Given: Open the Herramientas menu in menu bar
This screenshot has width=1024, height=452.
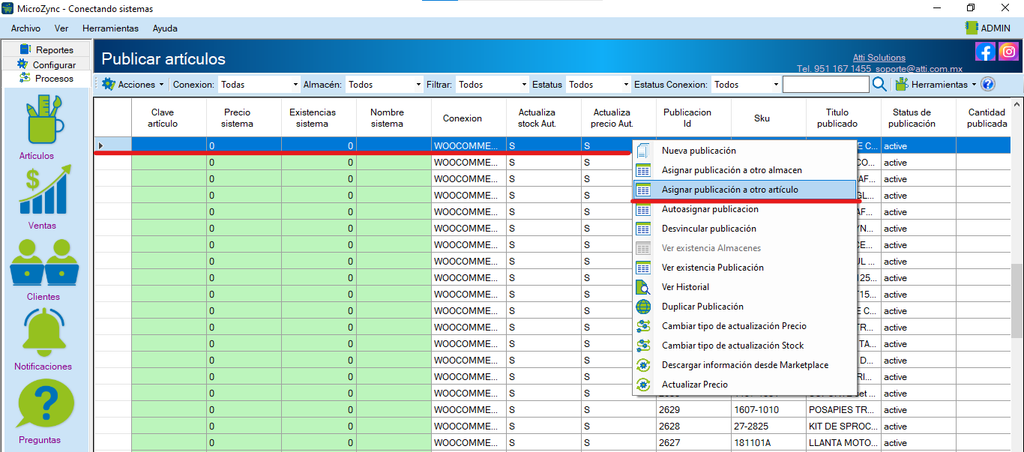Looking at the screenshot, I should click(110, 28).
